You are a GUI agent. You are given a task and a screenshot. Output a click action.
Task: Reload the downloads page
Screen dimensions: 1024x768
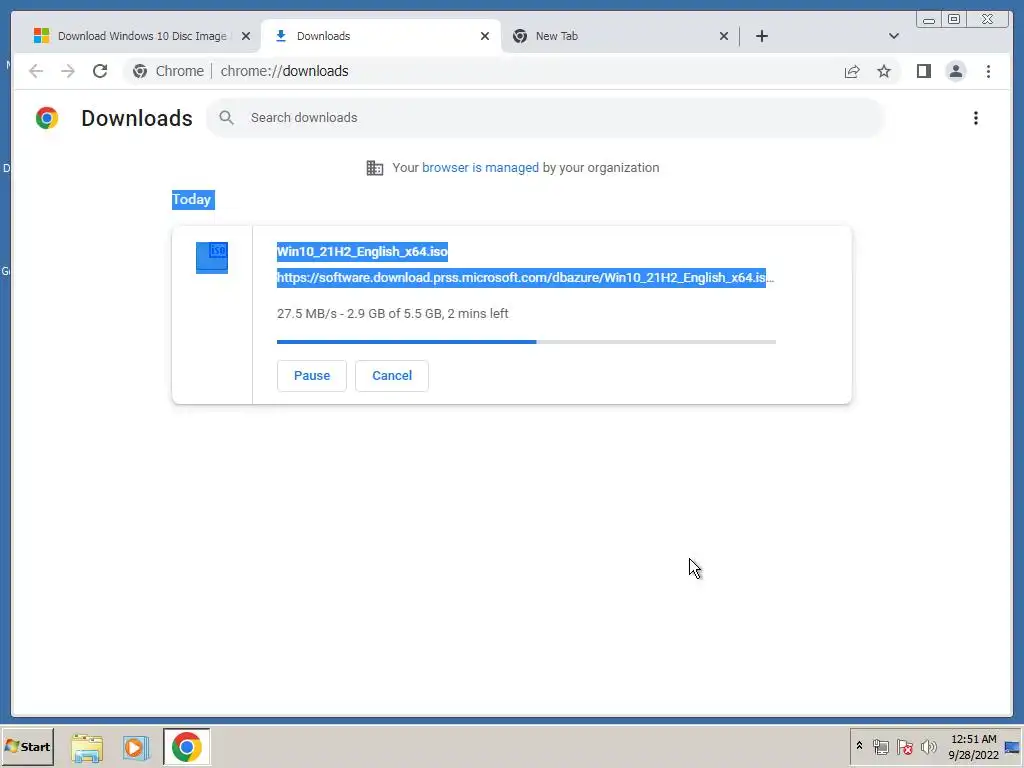coord(100,71)
